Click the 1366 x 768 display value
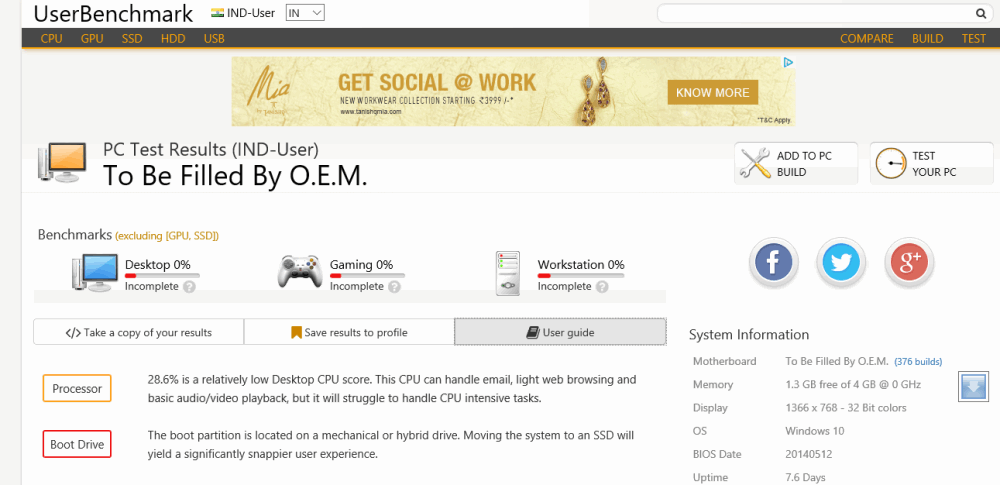This screenshot has width=1000, height=485. [846, 407]
